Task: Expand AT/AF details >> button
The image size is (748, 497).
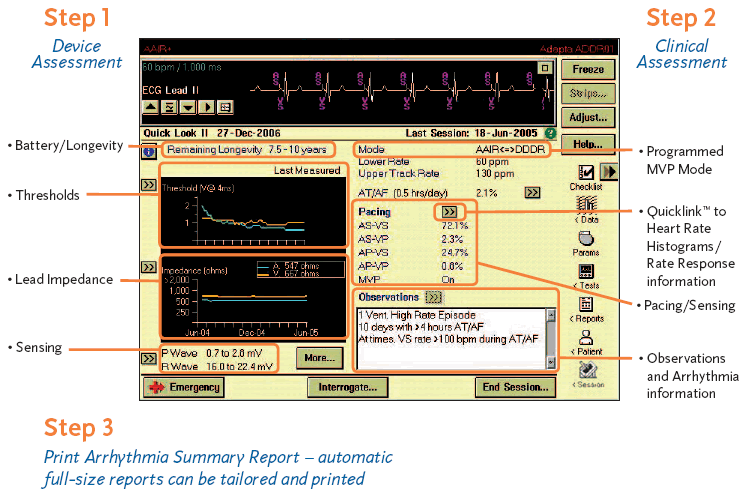Action: tap(532, 192)
